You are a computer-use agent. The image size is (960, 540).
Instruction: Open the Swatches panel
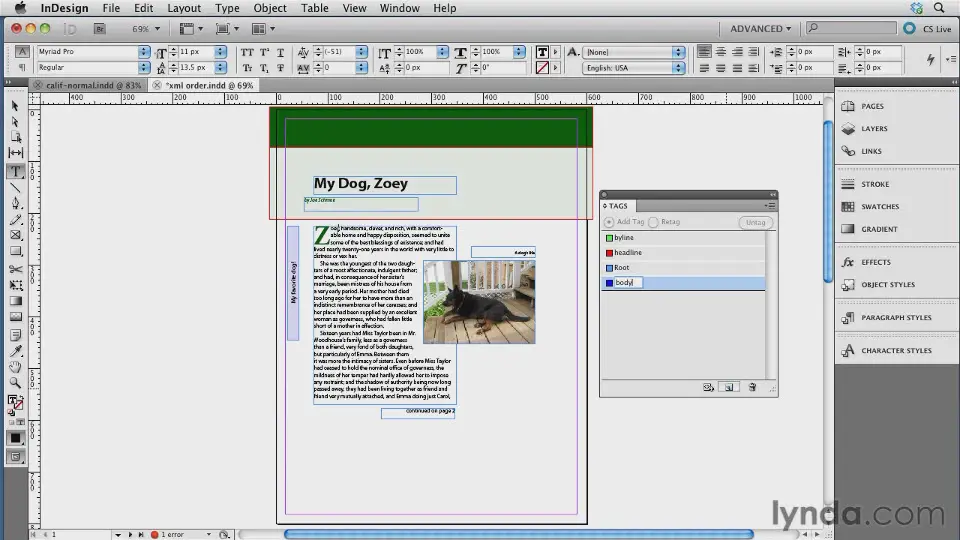(880, 207)
